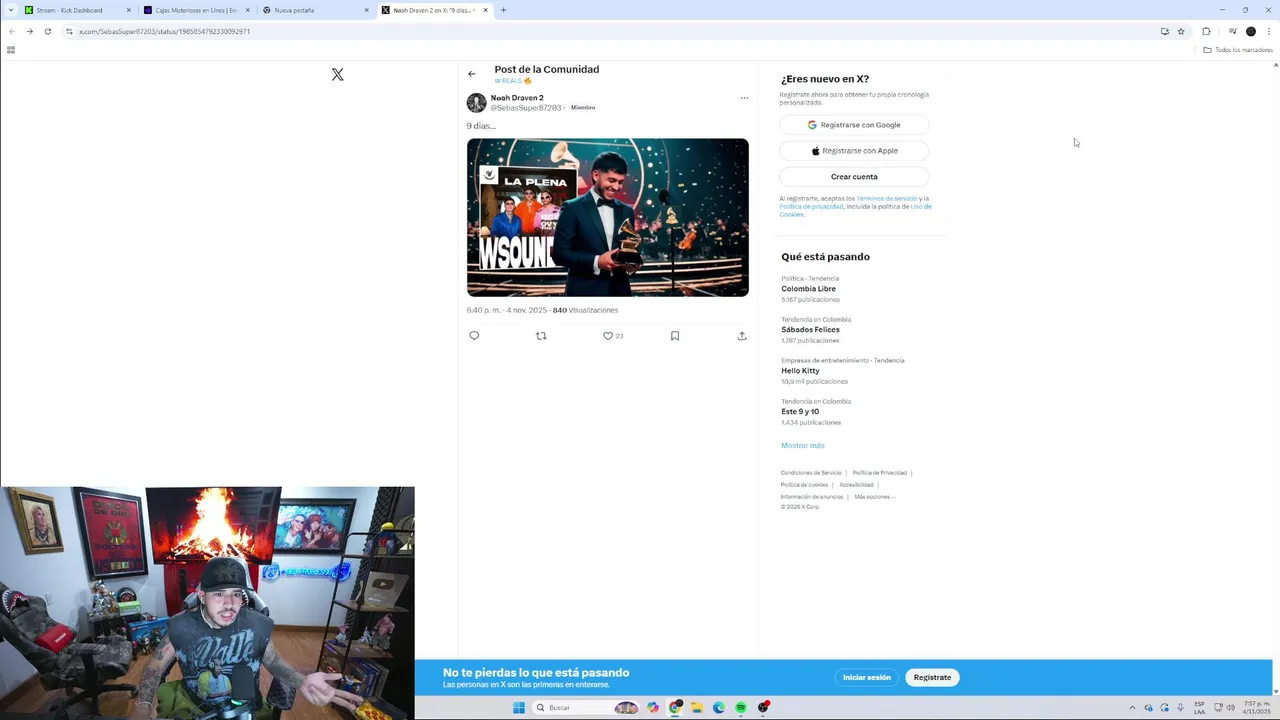The height and width of the screenshot is (720, 1280).
Task: Open the Política de privacidad signup link
Action: [812, 207]
